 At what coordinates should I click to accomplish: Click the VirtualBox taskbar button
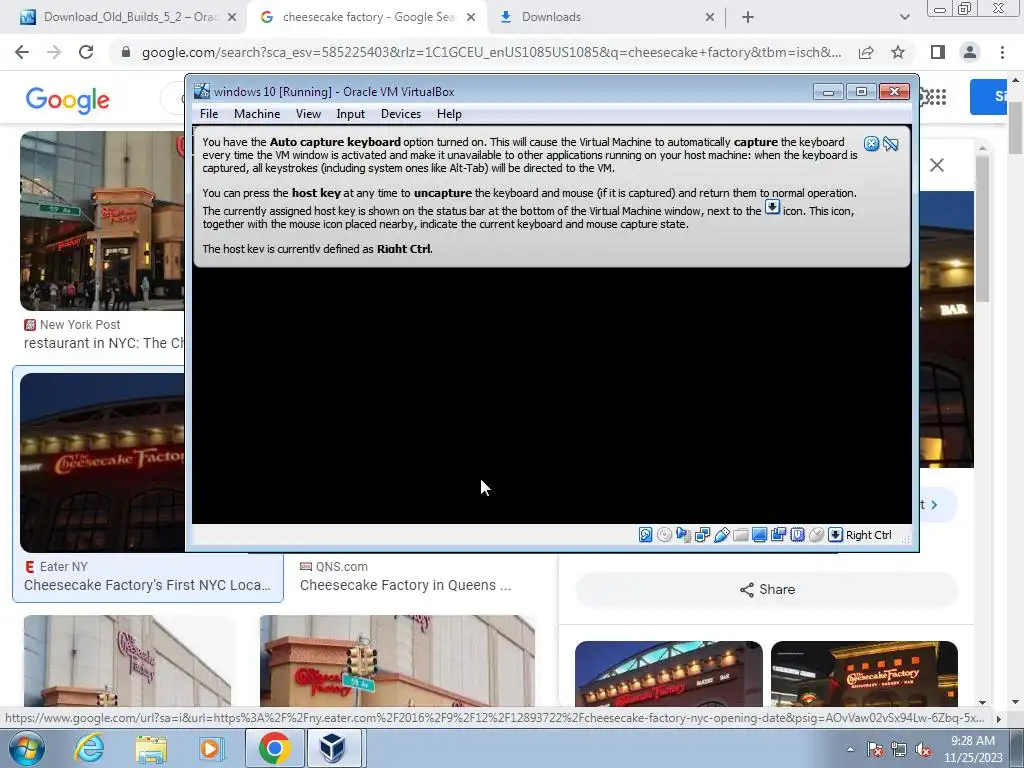tap(332, 748)
